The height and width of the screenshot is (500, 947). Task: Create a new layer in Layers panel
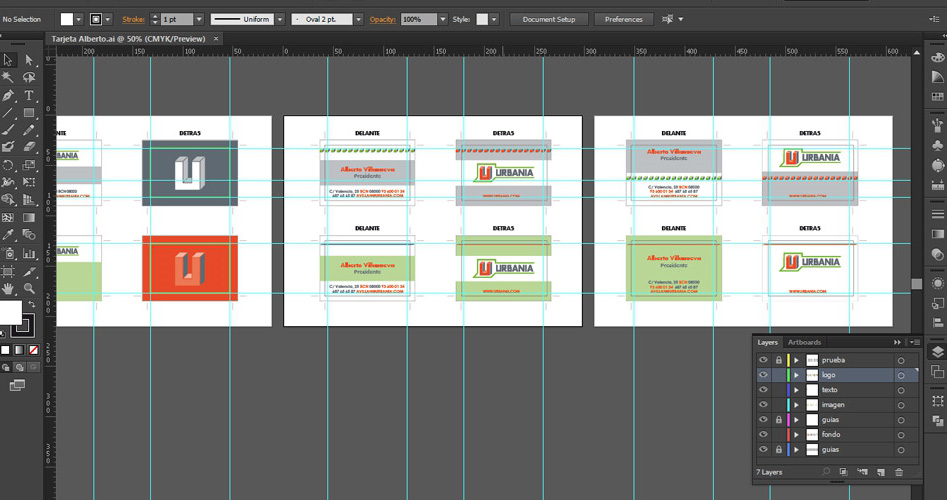pos(880,472)
